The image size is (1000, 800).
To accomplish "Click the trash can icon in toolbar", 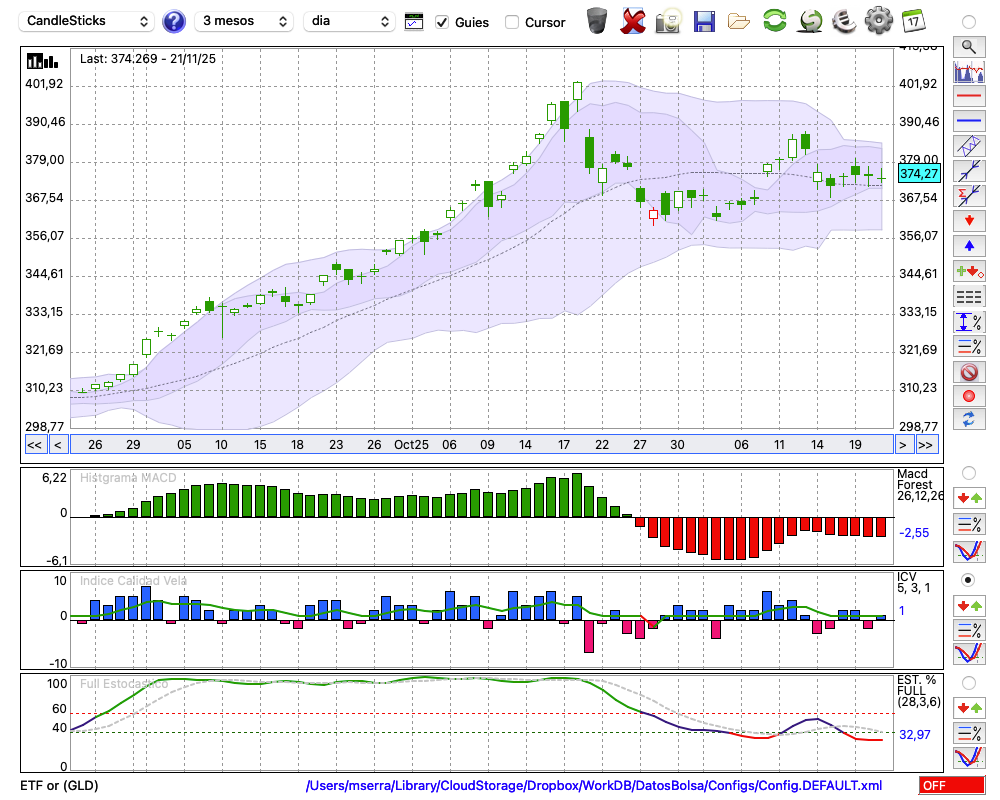I will click(597, 21).
